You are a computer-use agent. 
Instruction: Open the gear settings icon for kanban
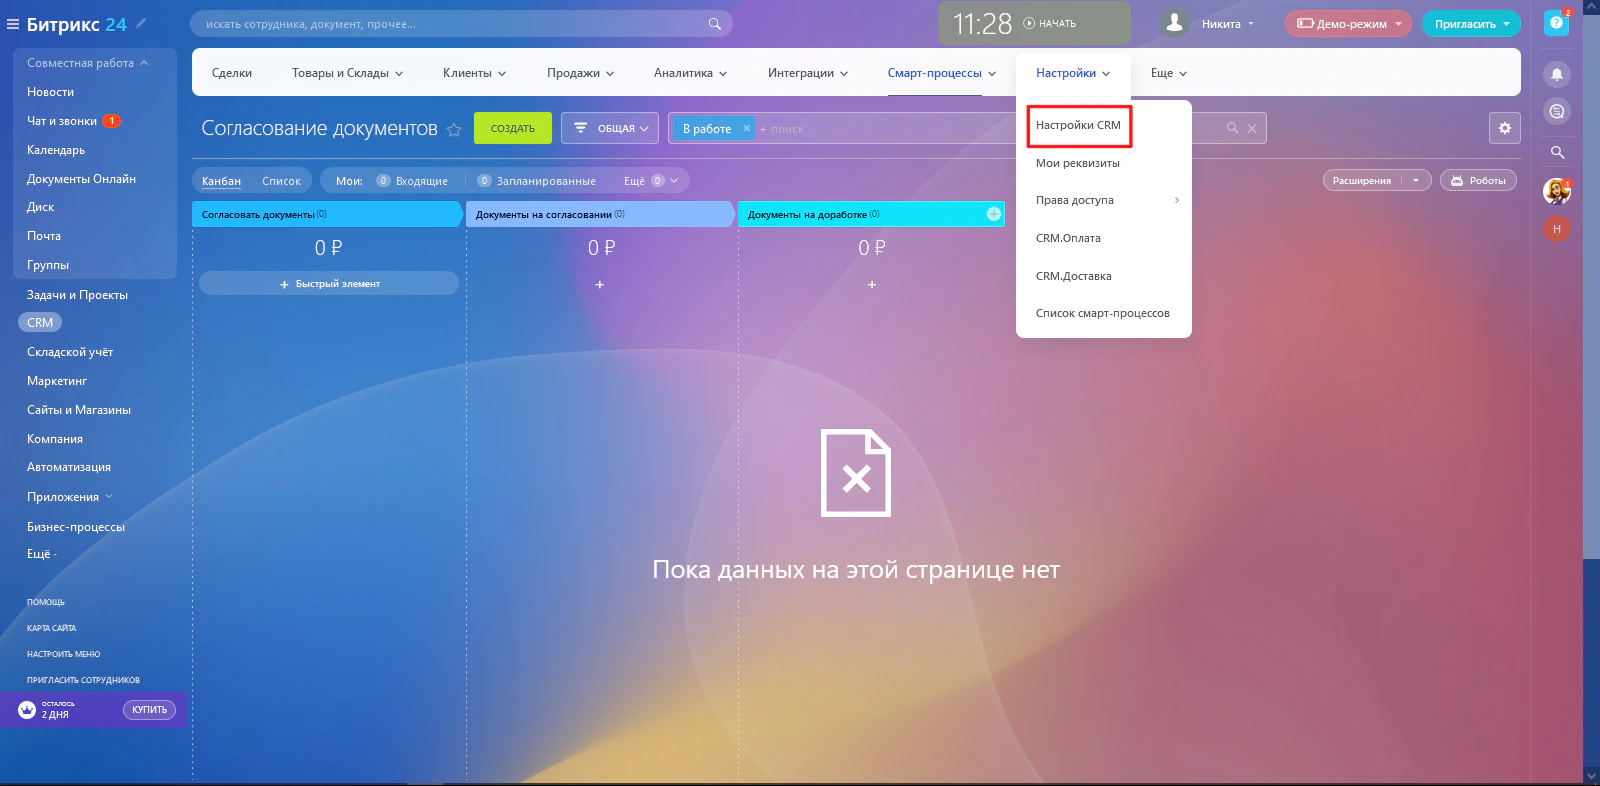1504,128
